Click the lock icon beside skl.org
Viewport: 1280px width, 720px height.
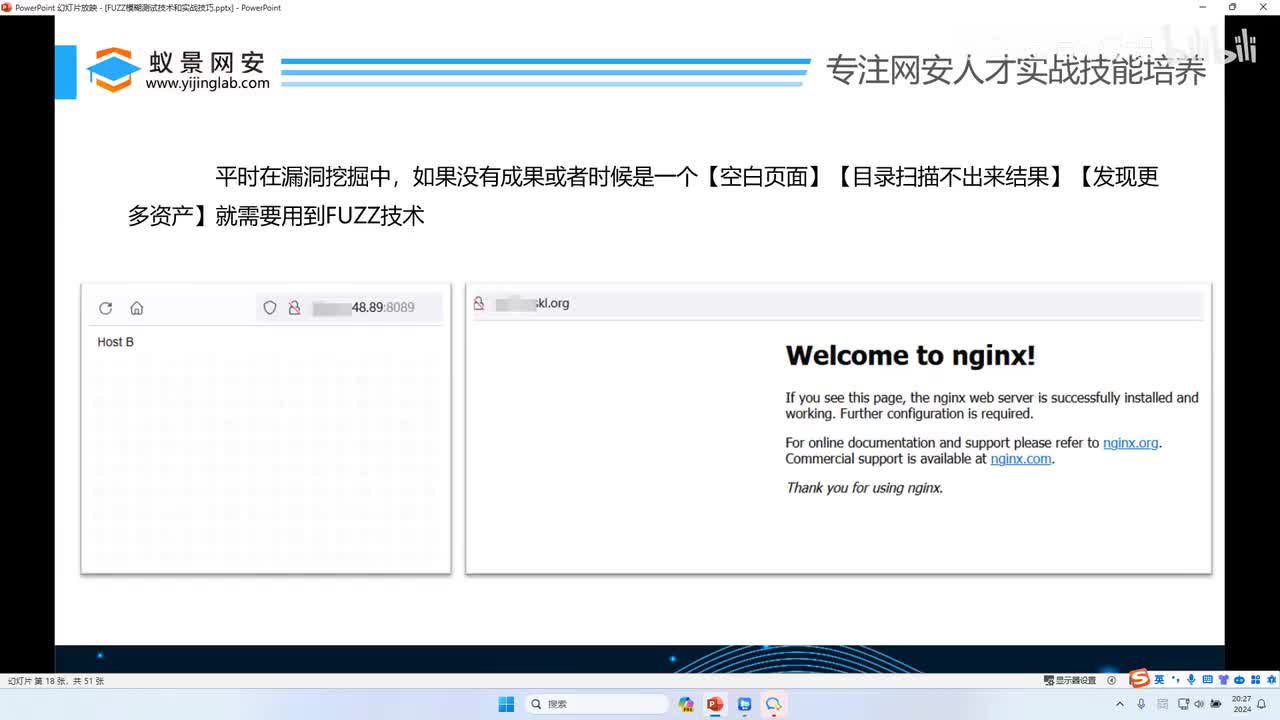(479, 303)
